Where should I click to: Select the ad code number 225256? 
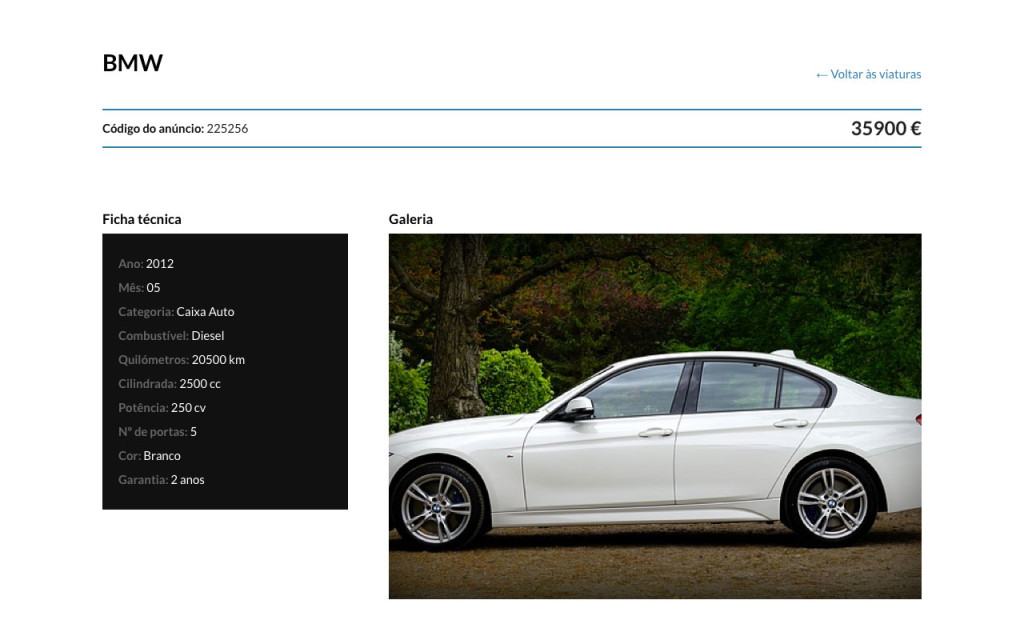click(227, 128)
